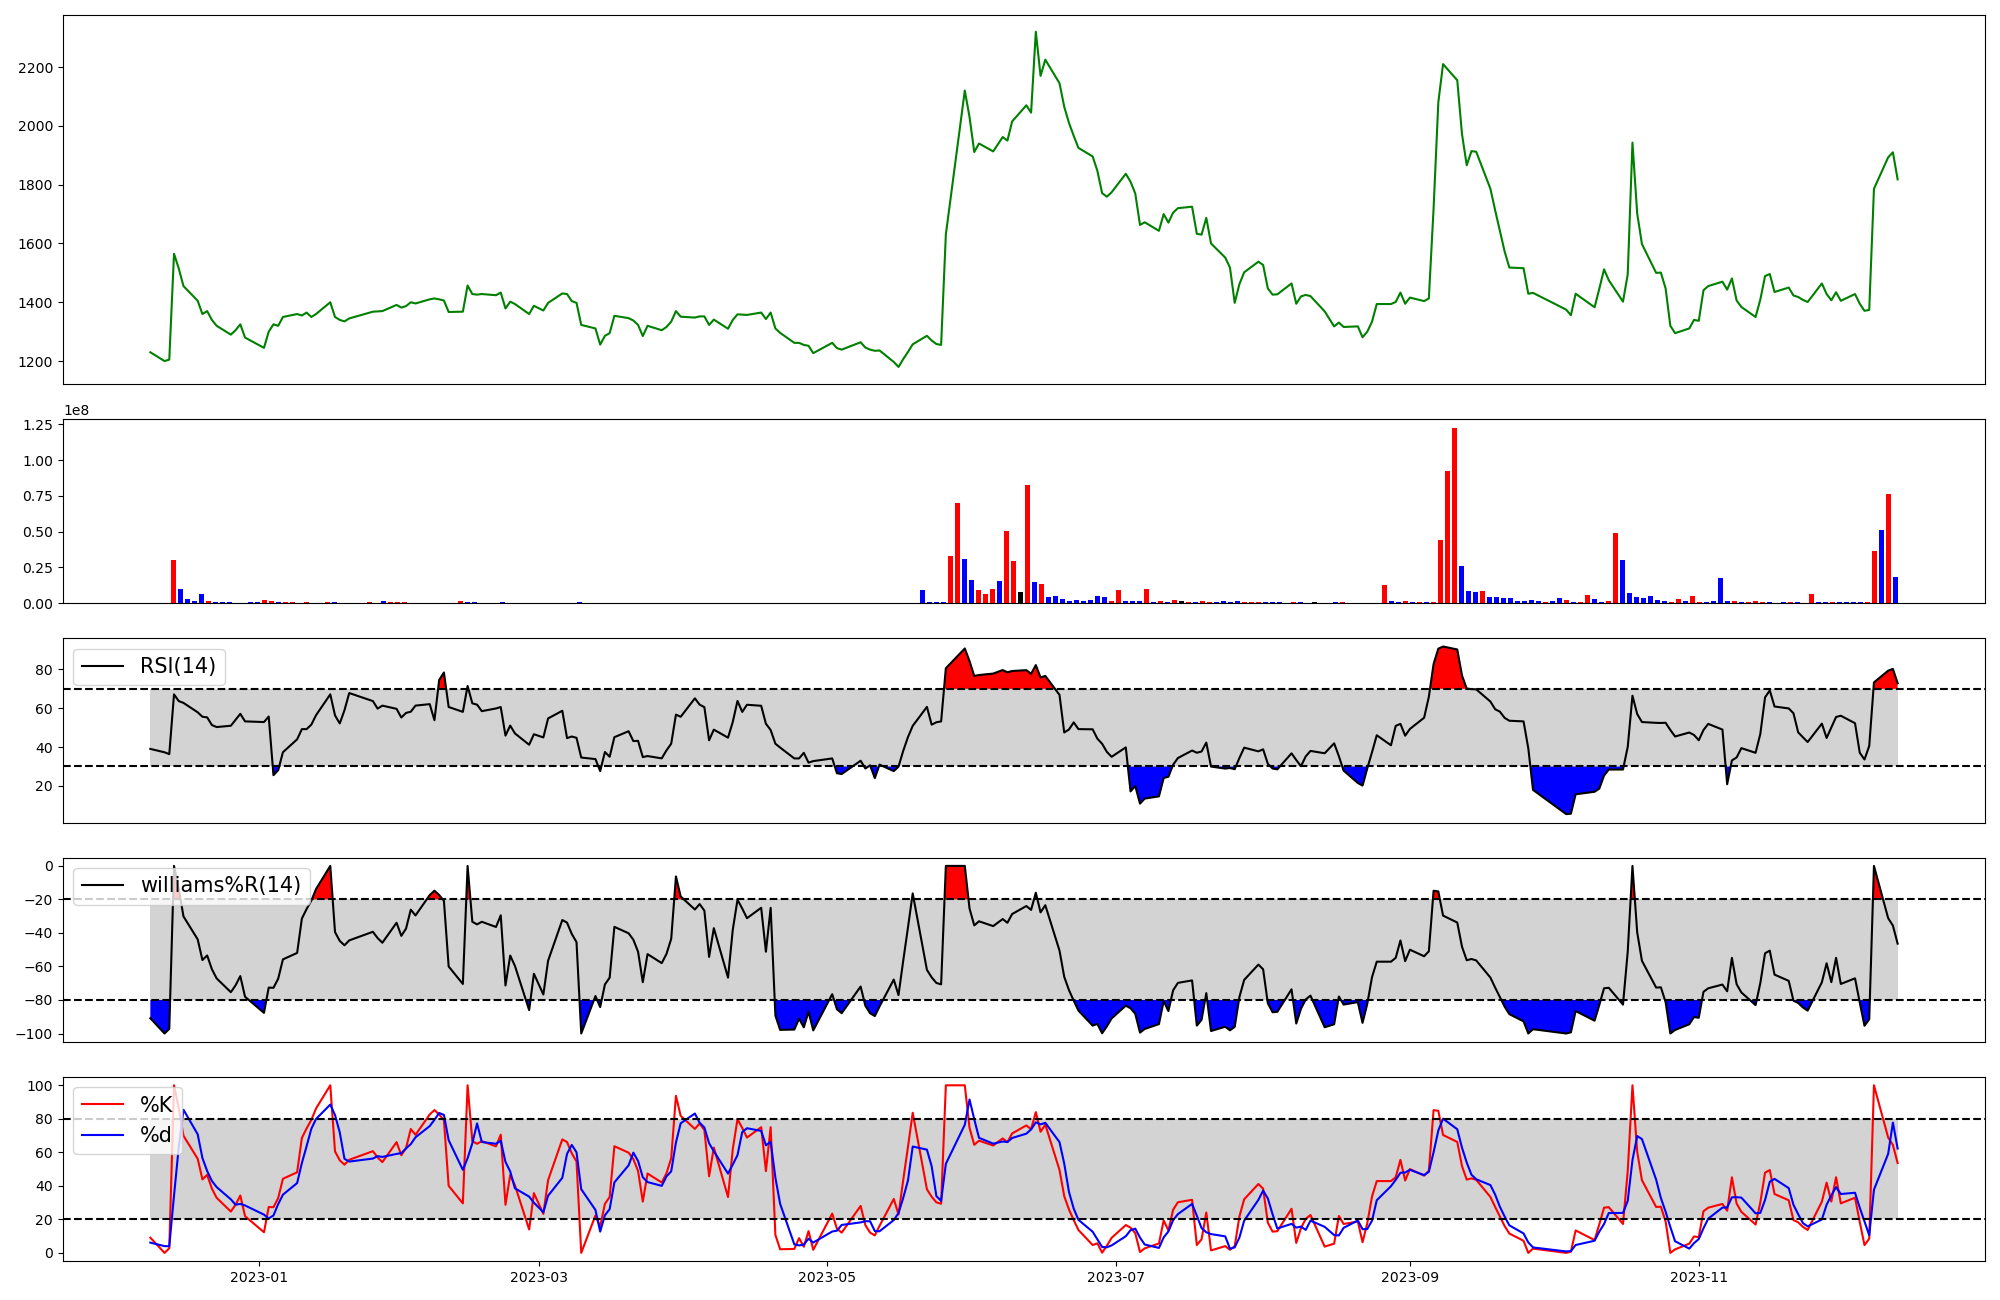Click the 2023-09 x-axis tick label
Screen dimensions: 2000x1300
(x=1409, y=1277)
